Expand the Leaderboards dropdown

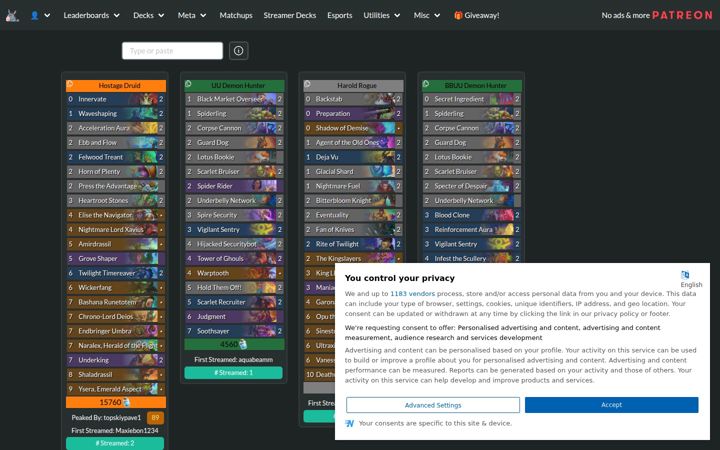(x=91, y=15)
